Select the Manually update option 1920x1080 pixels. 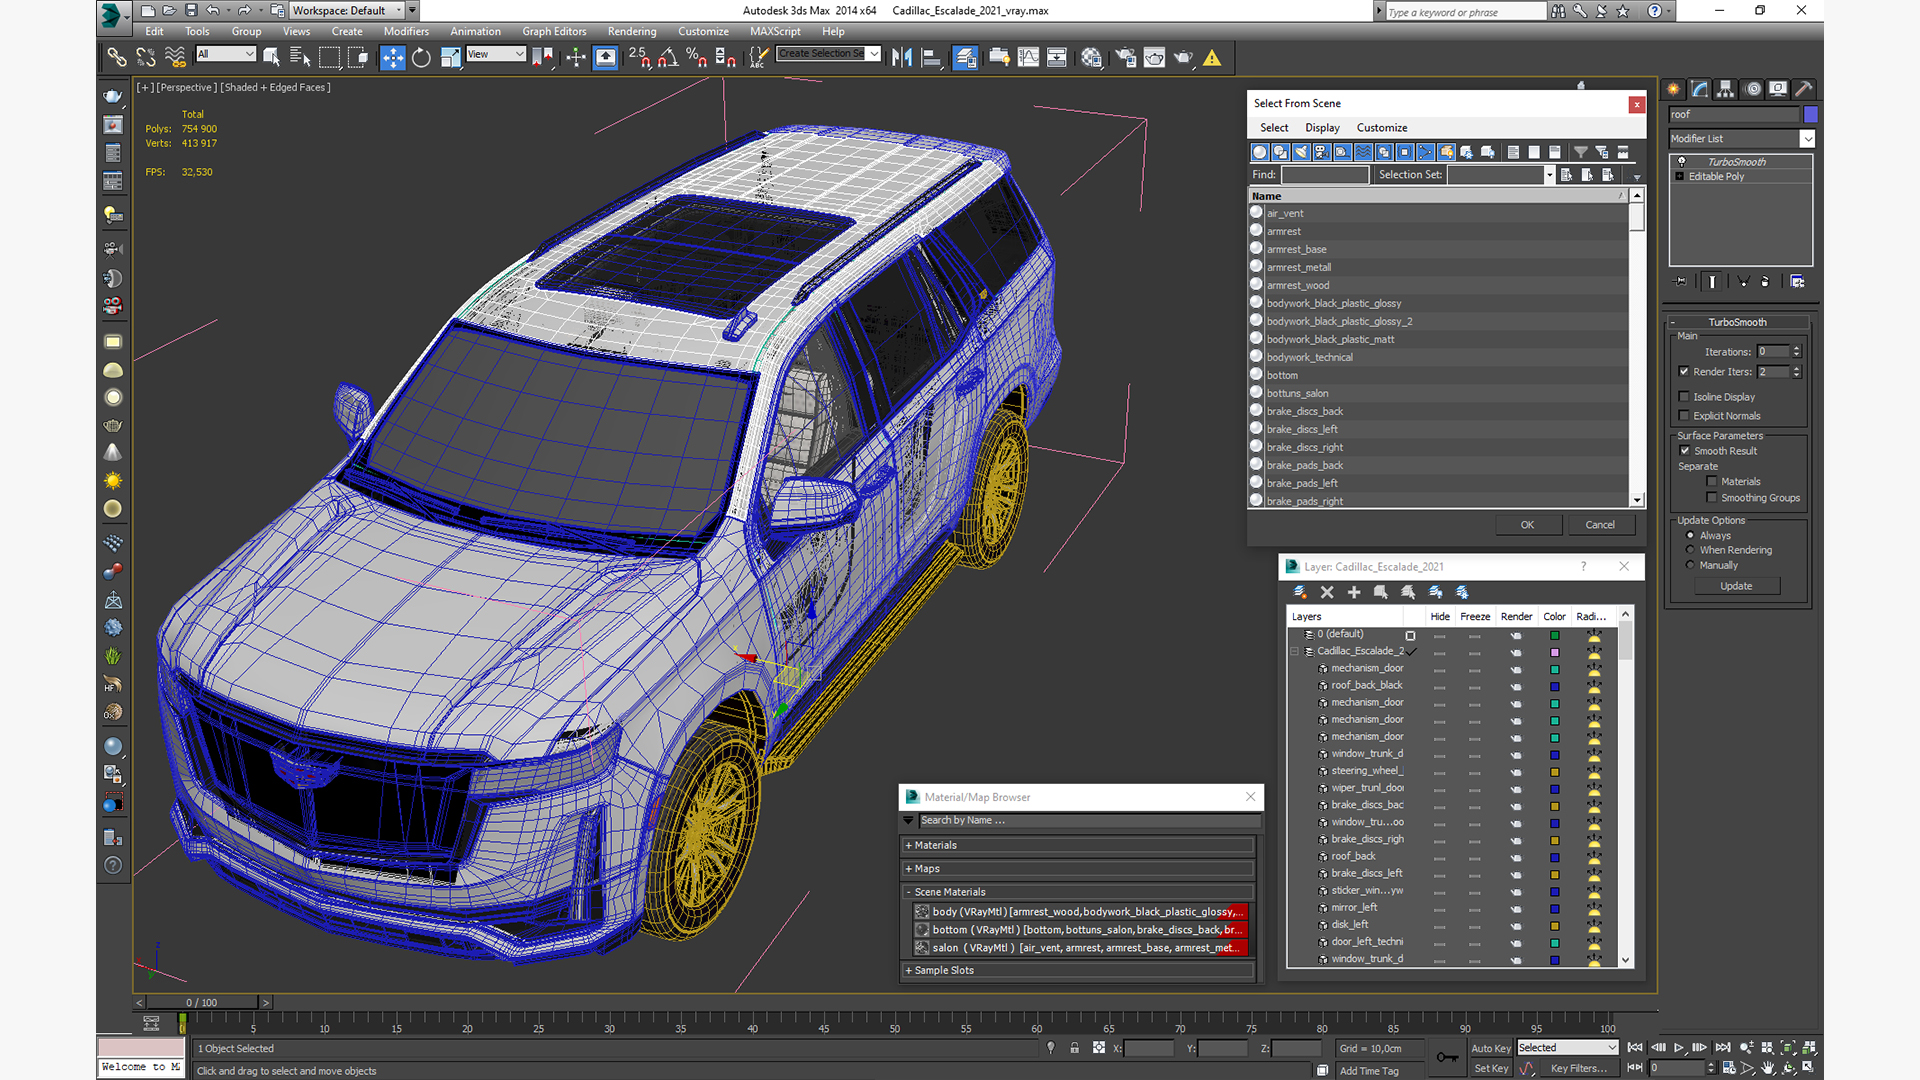1691,565
